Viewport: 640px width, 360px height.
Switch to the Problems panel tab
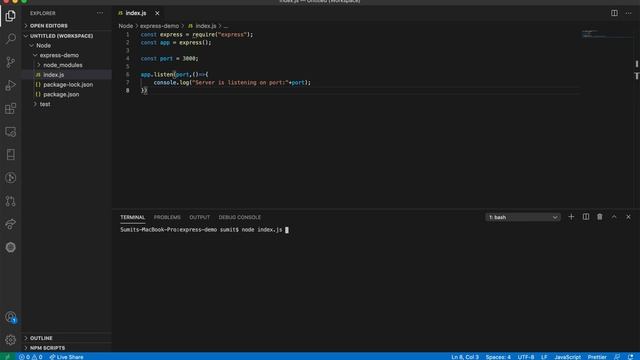pos(167,217)
